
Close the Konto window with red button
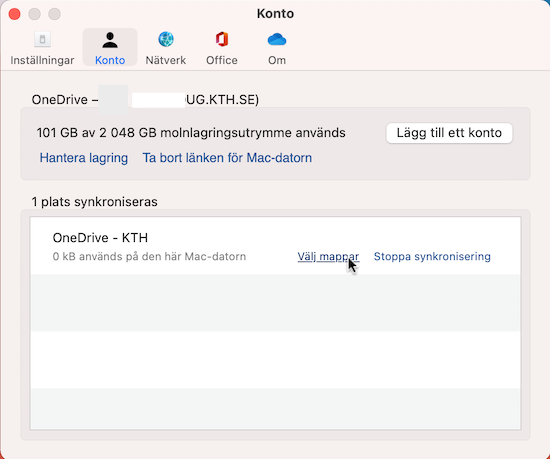15,14
